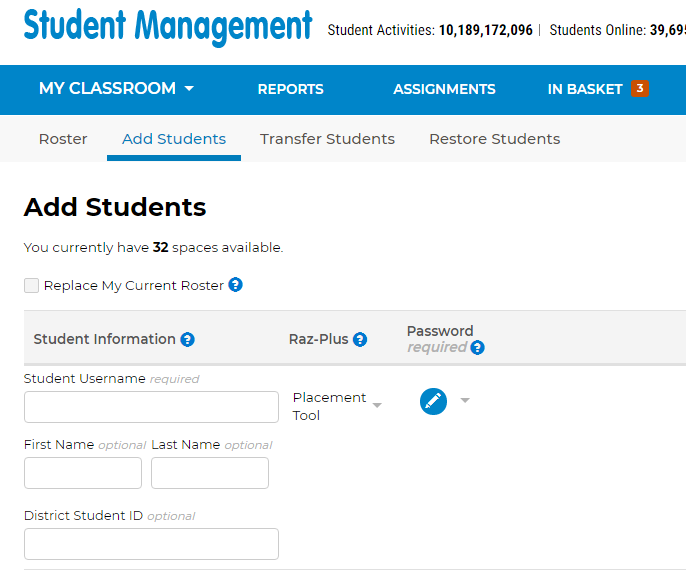This screenshot has height=573, width=686.
Task: Click the Student Information help icon
Action: [187, 339]
